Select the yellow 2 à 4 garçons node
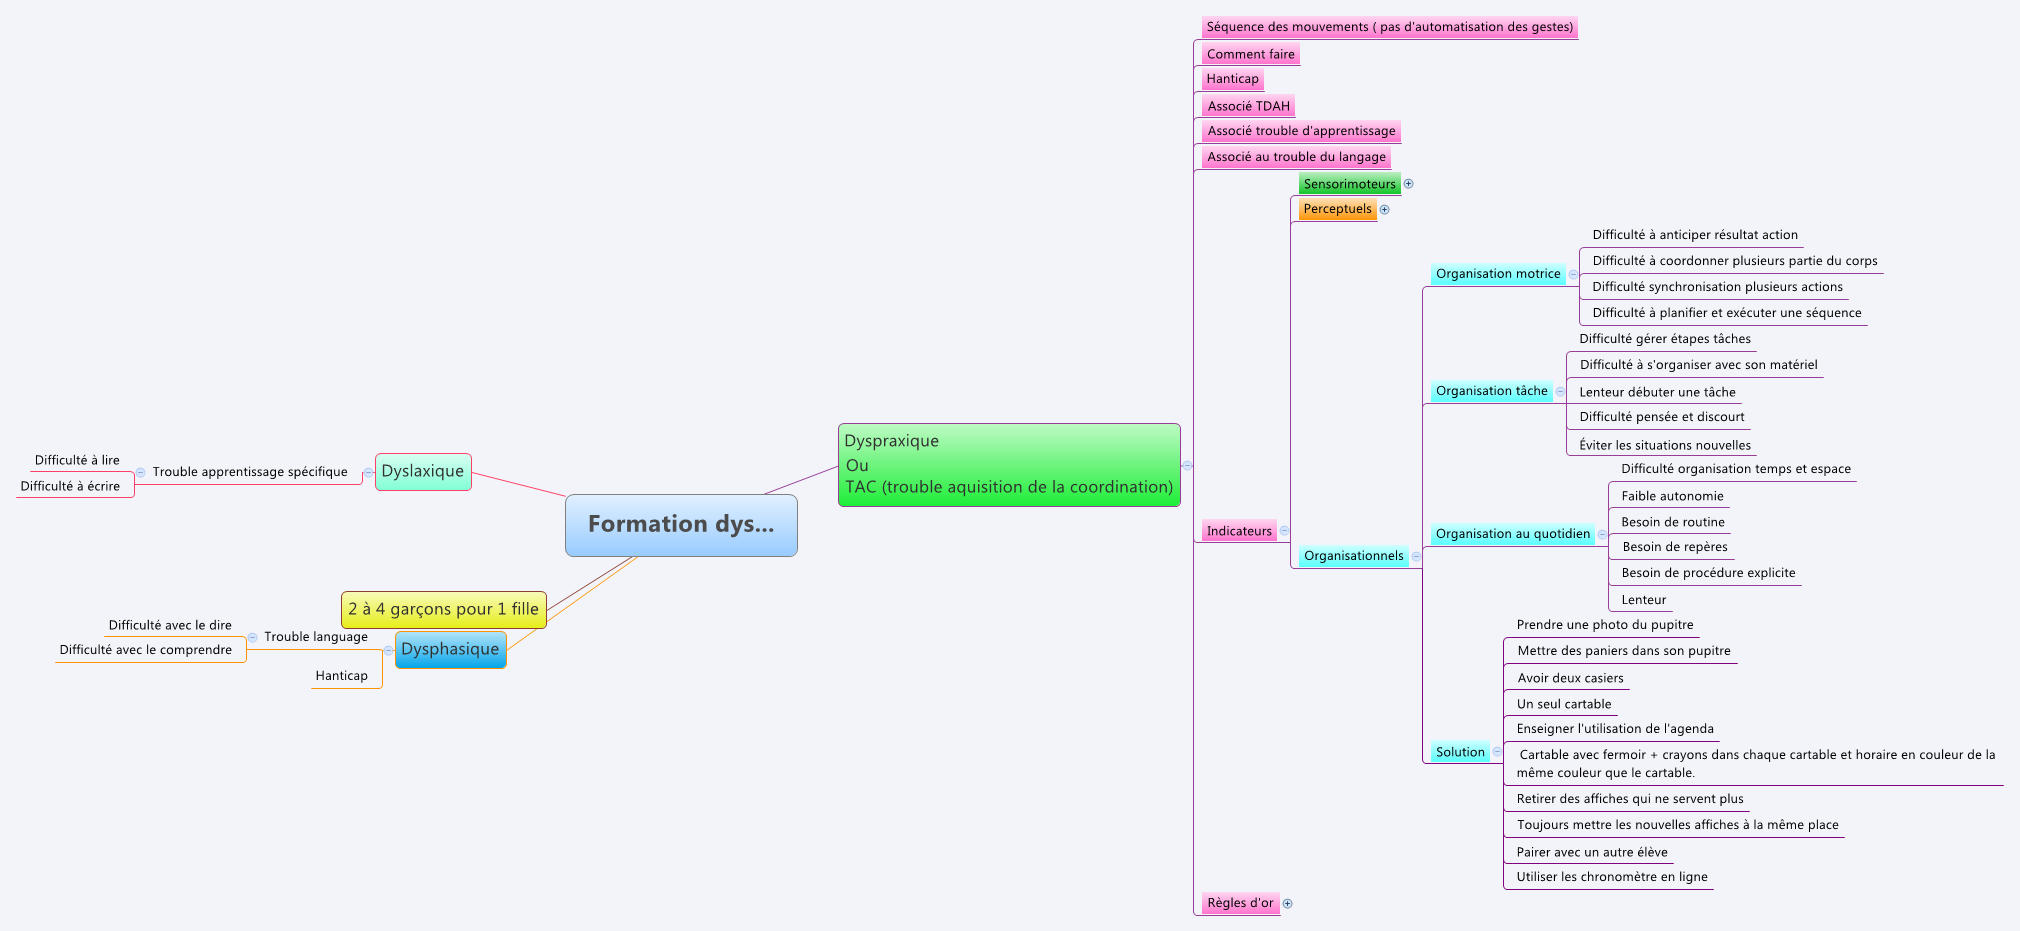The height and width of the screenshot is (931, 2020). click(443, 608)
